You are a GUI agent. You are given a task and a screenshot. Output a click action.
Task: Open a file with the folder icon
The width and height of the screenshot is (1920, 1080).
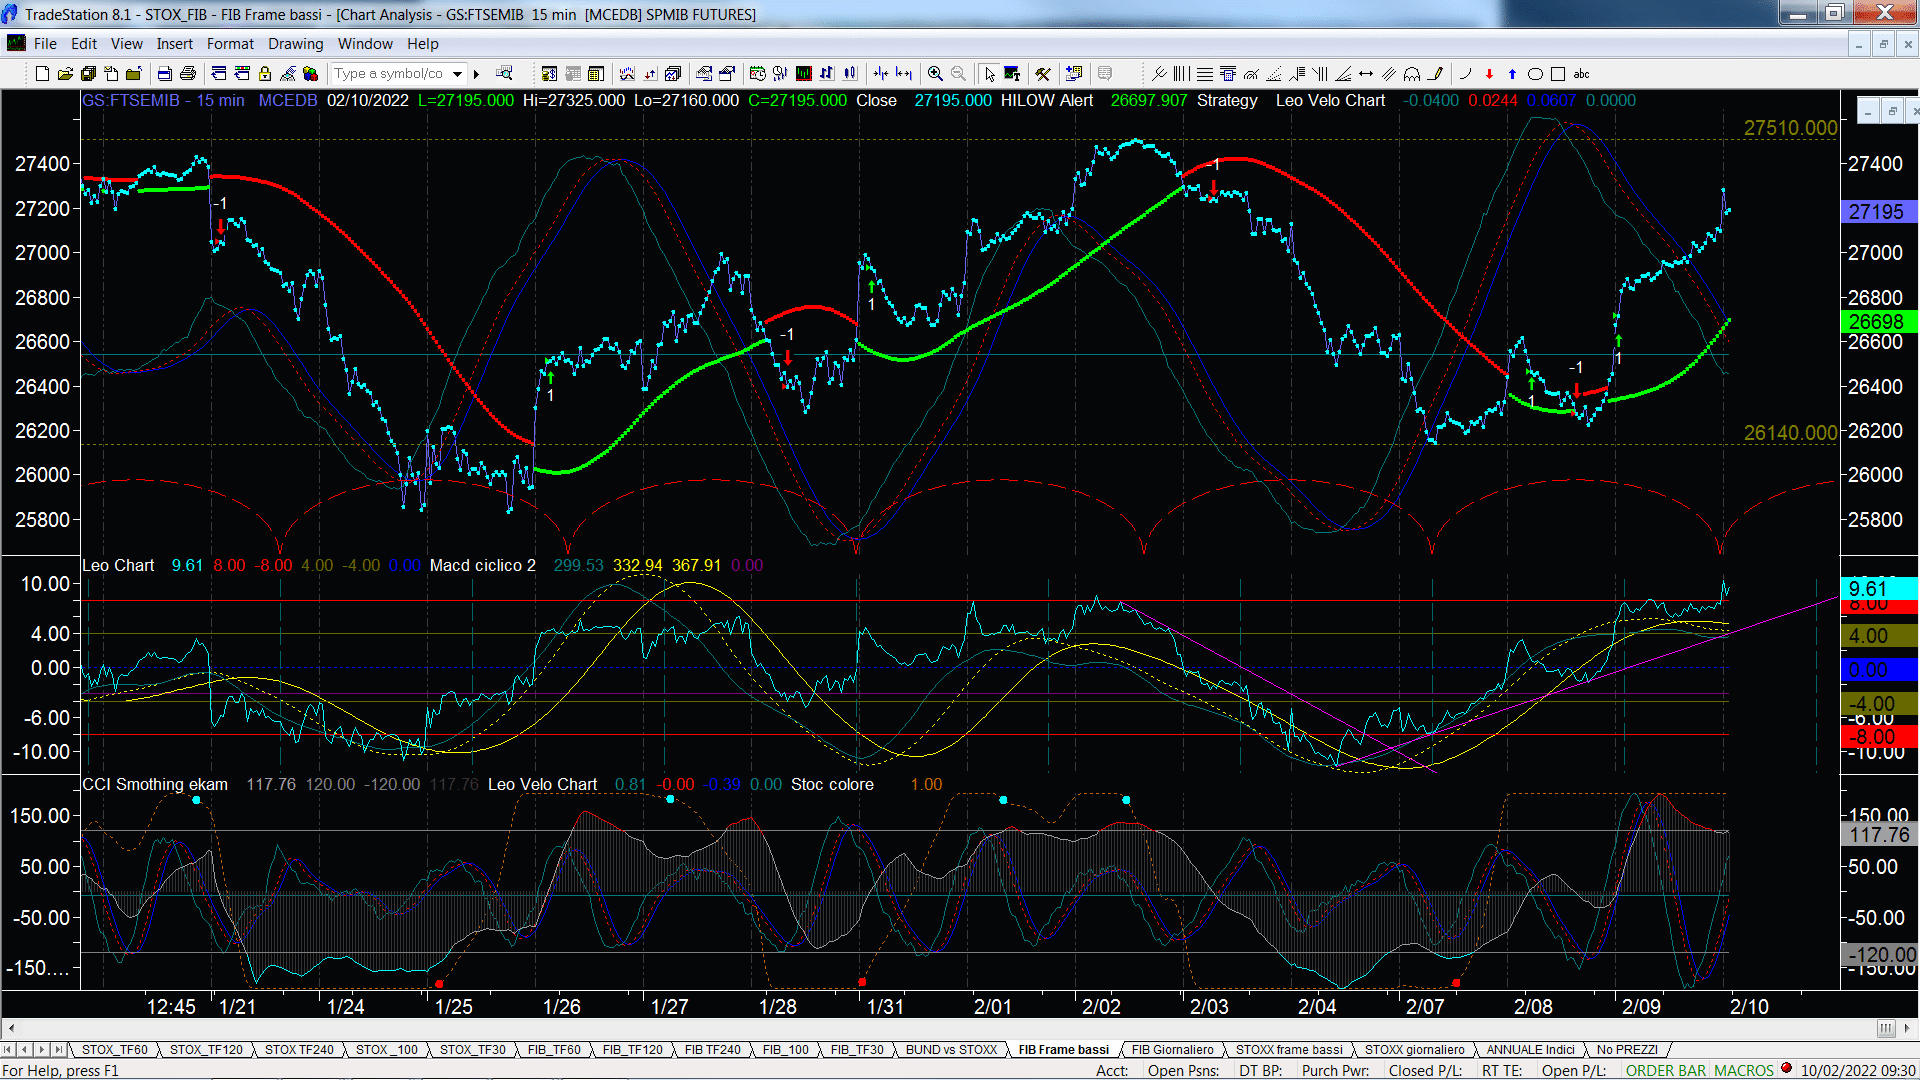[x=65, y=74]
